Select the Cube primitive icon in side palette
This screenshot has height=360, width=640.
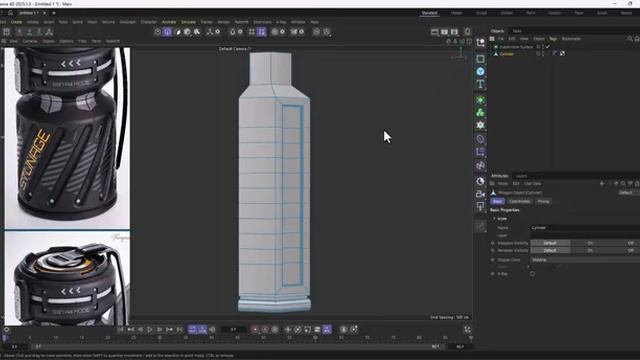pos(480,59)
